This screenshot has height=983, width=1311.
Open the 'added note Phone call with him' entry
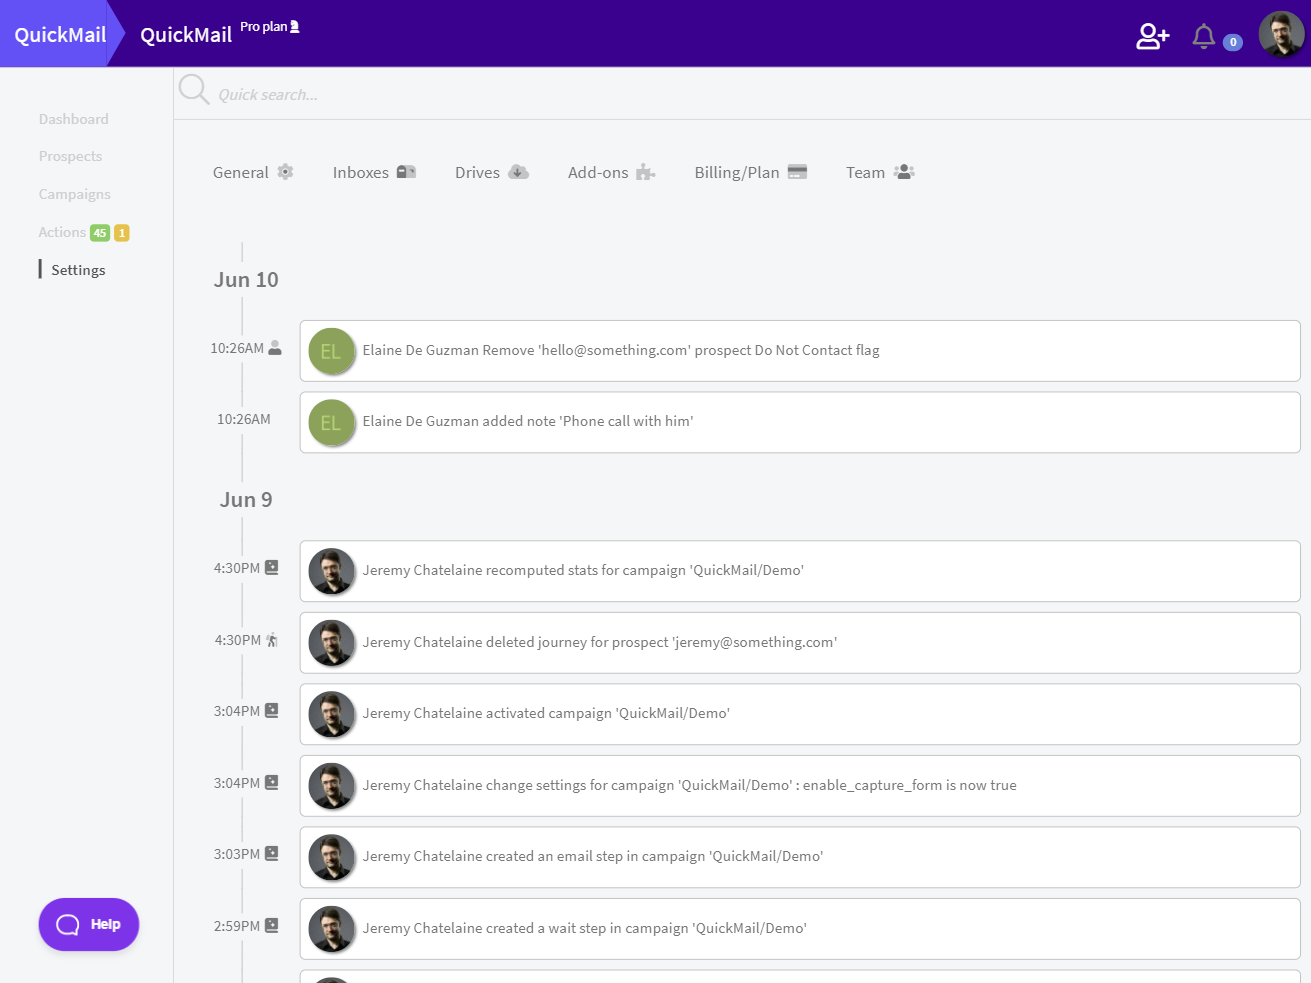click(800, 422)
